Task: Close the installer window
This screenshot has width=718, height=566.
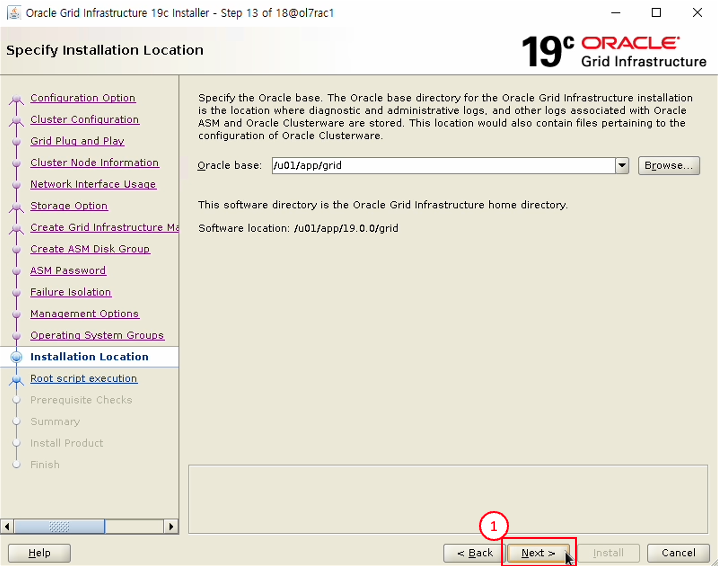Action: tap(697, 13)
